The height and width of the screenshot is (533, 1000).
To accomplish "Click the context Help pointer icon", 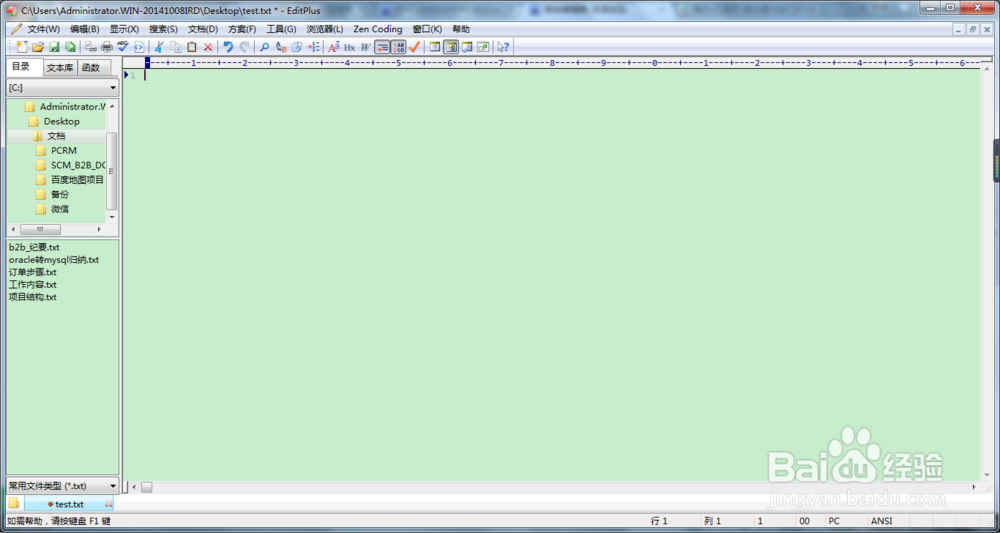I will pos(503,47).
